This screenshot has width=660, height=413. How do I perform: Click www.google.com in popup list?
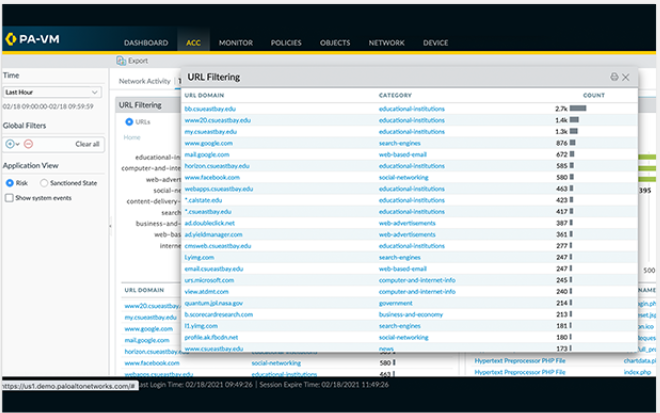click(x=208, y=143)
